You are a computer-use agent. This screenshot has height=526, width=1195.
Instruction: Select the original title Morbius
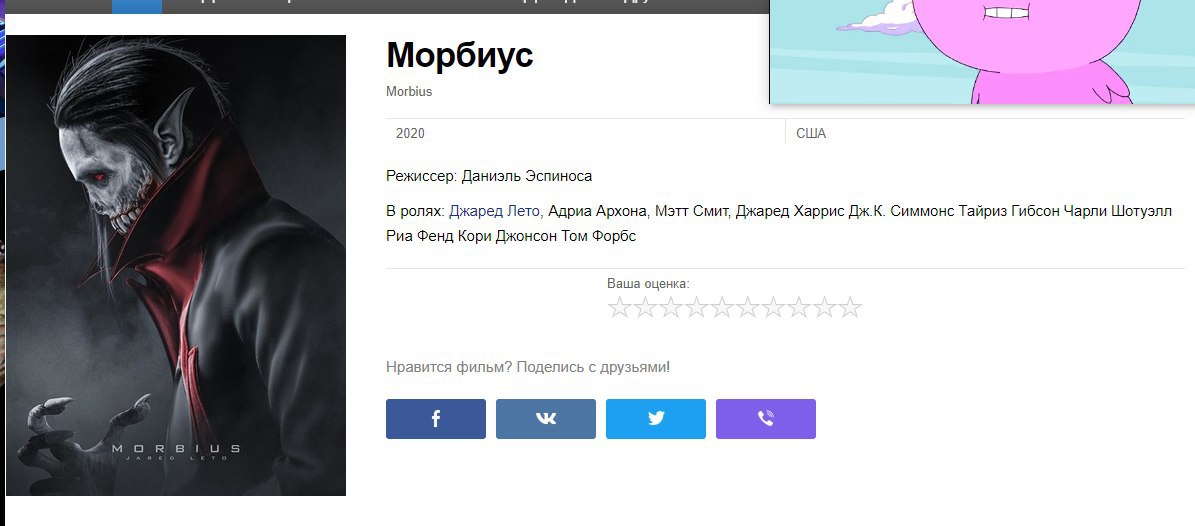click(409, 91)
